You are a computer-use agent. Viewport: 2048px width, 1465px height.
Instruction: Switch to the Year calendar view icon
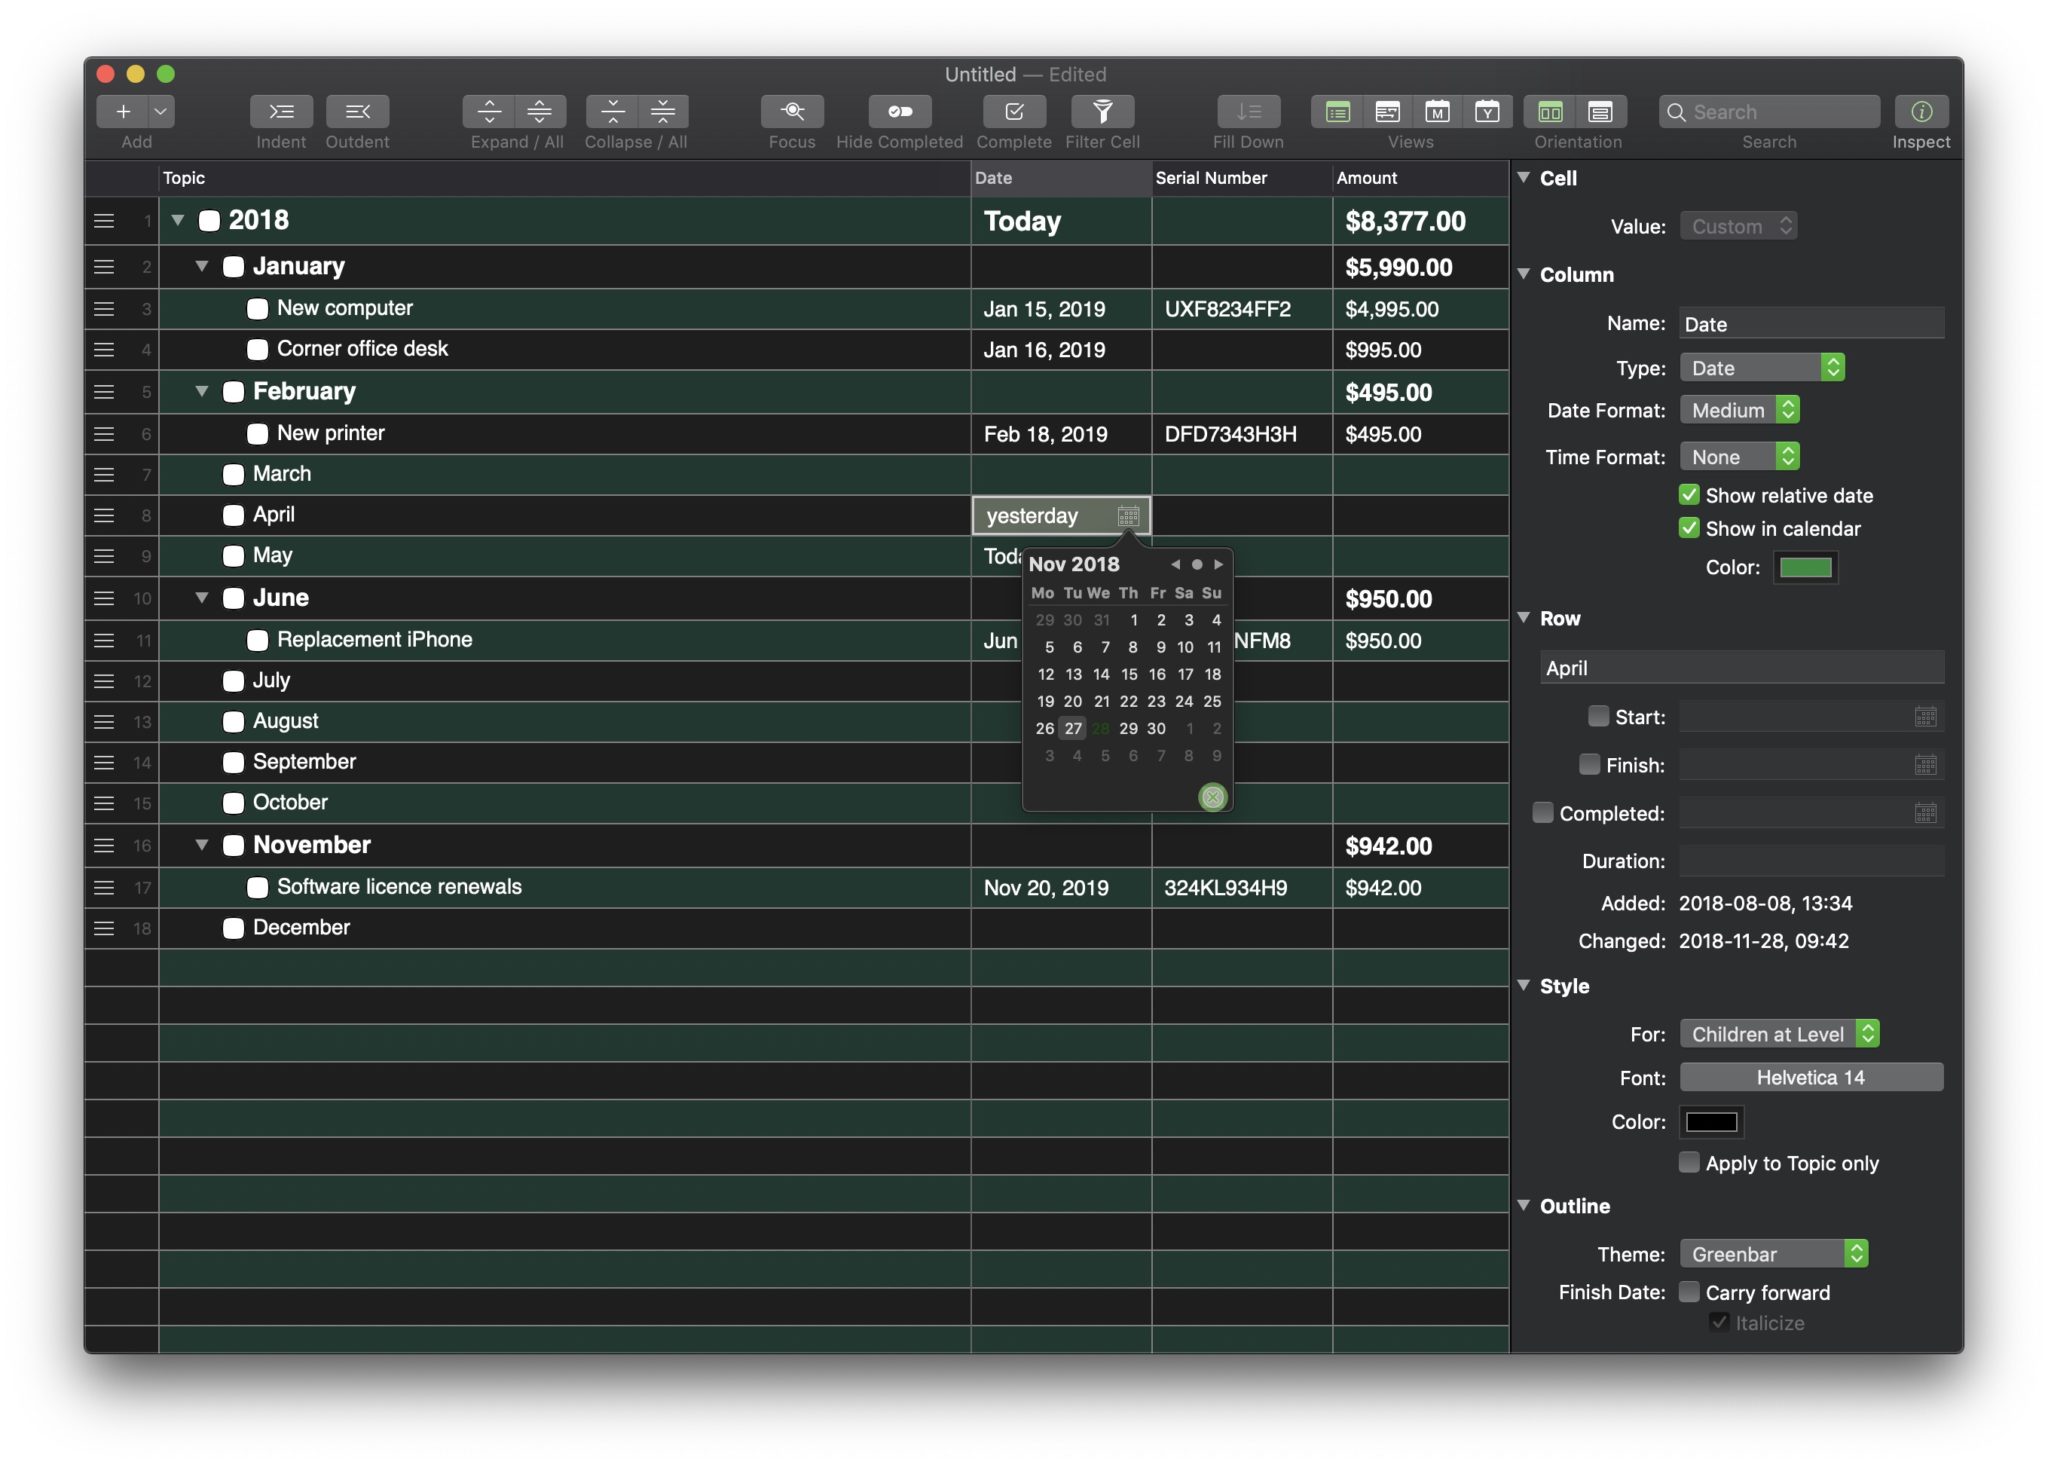point(1487,111)
